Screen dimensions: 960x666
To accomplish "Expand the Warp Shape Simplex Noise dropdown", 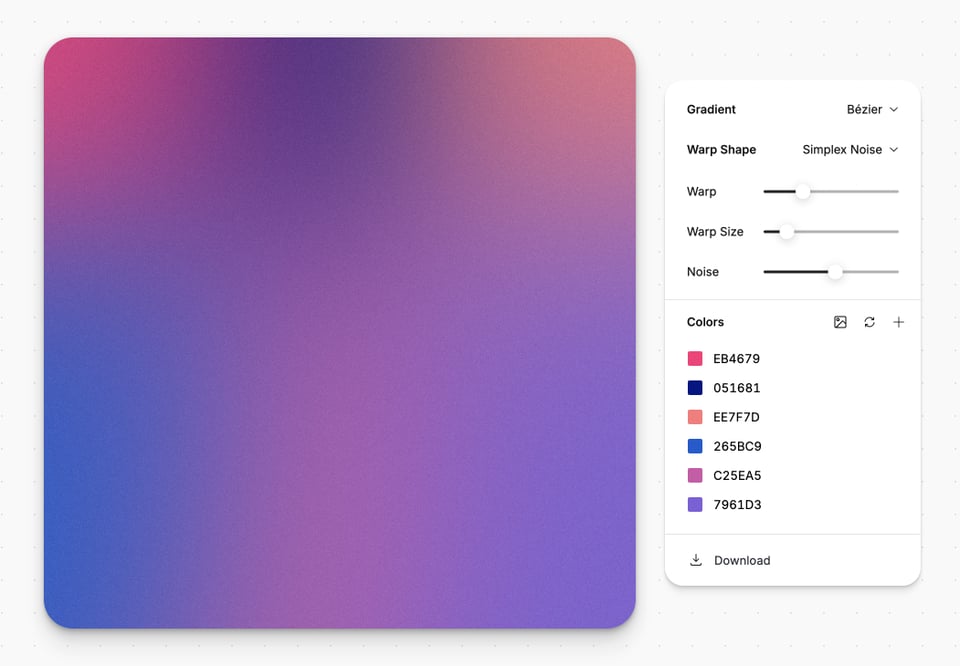I will click(850, 149).
